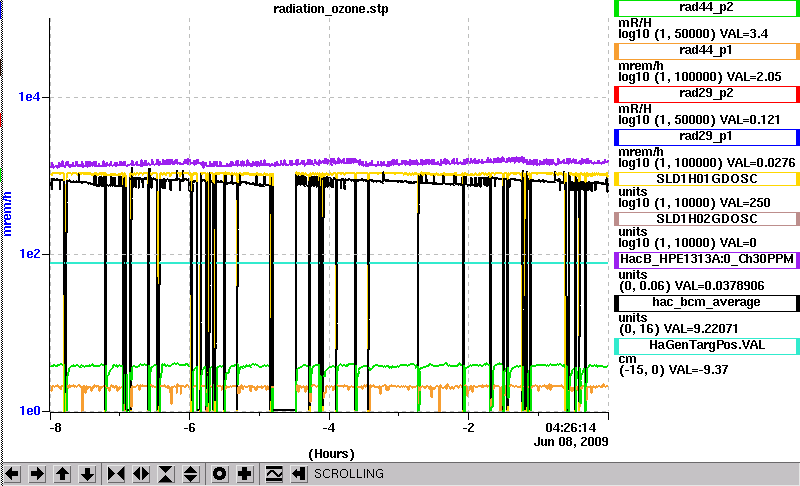The height and width of the screenshot is (486, 800).
Task: Pan the plot up with up arrow
Action: (62, 474)
